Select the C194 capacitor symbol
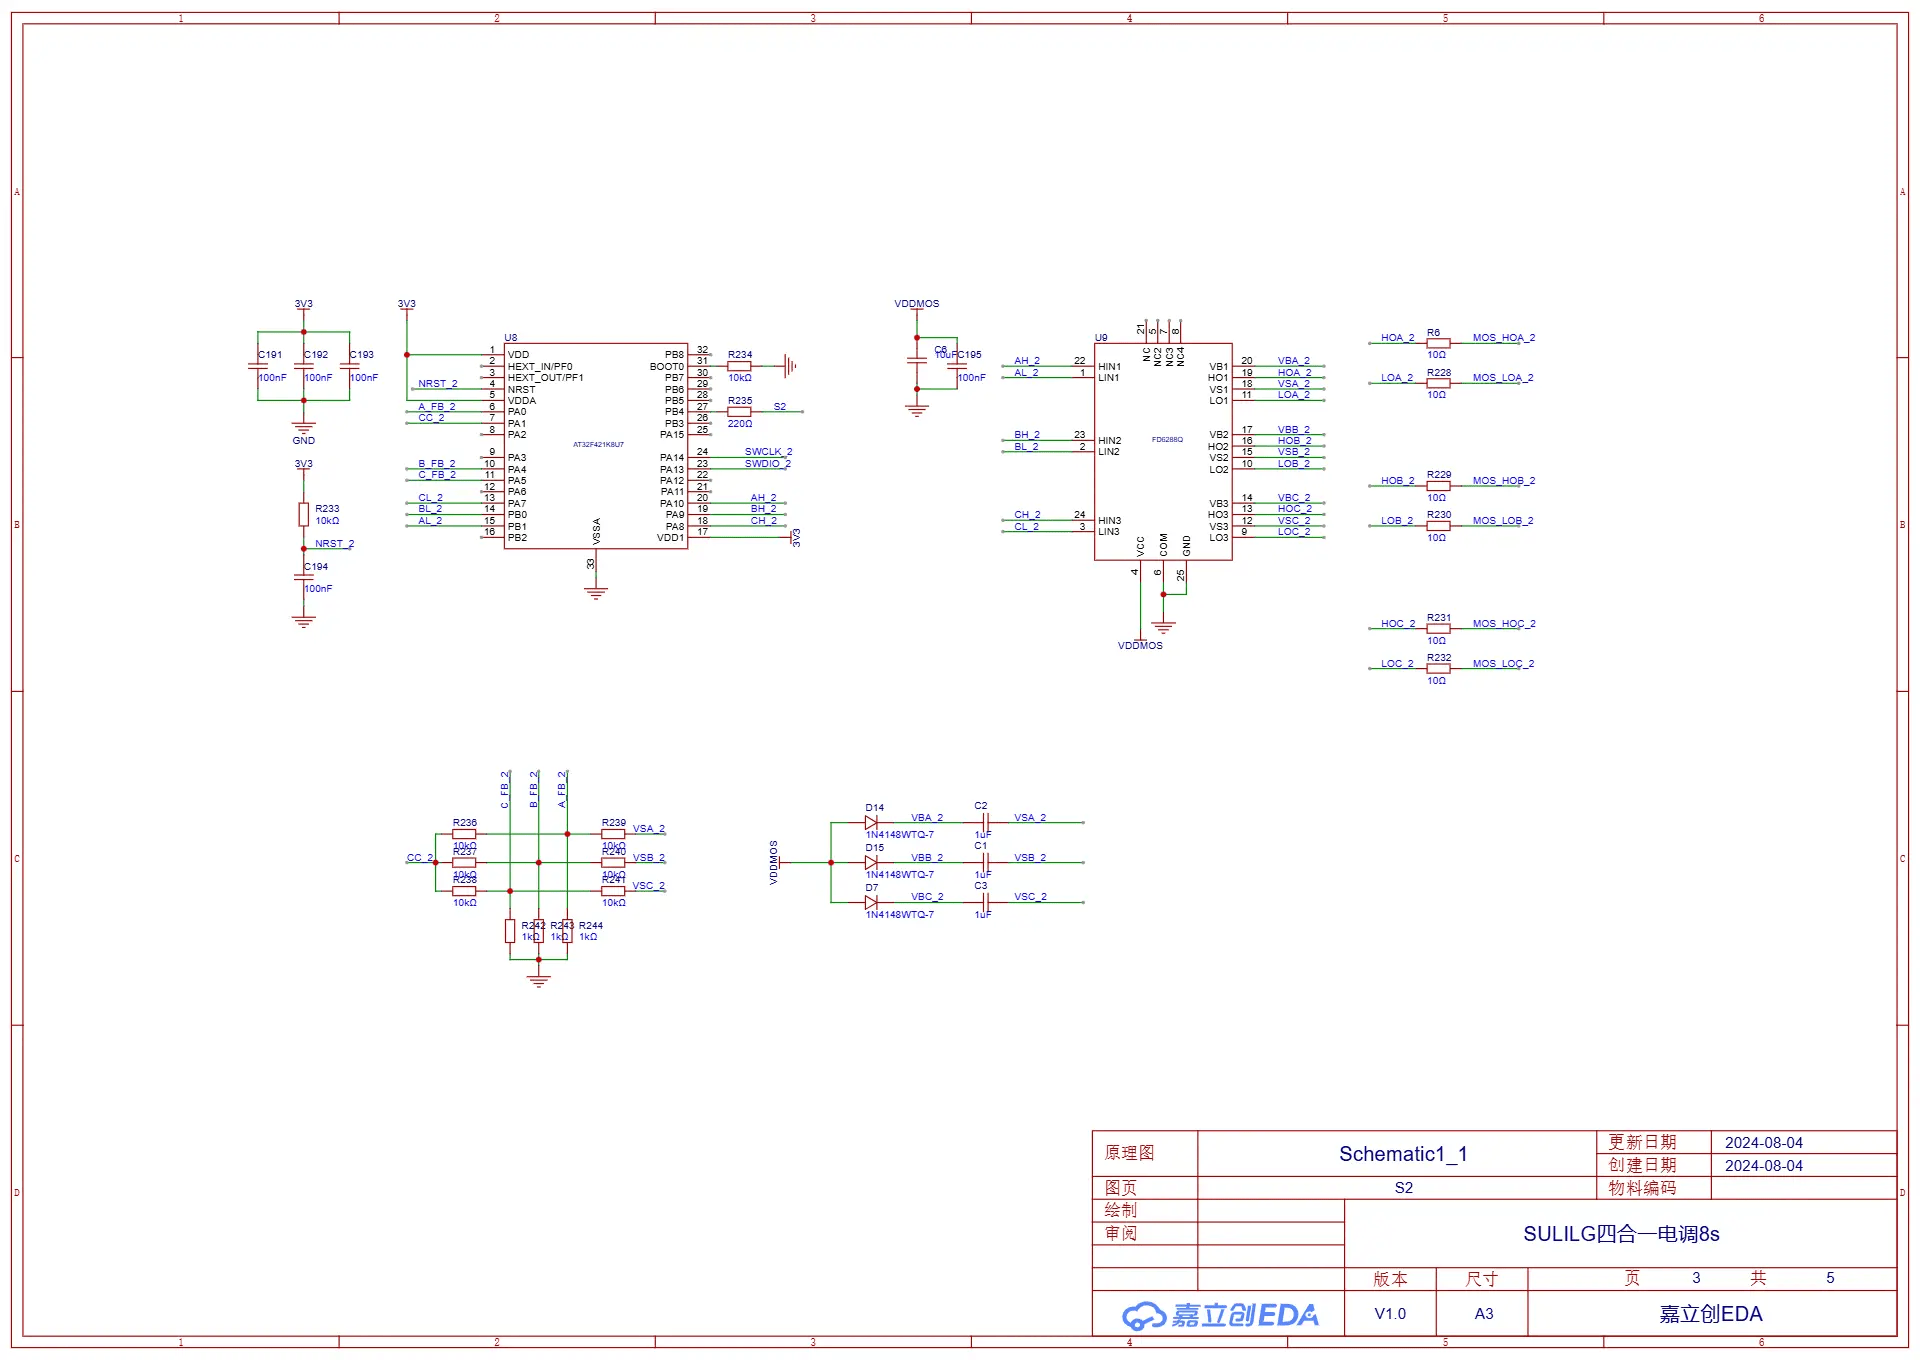 point(303,577)
